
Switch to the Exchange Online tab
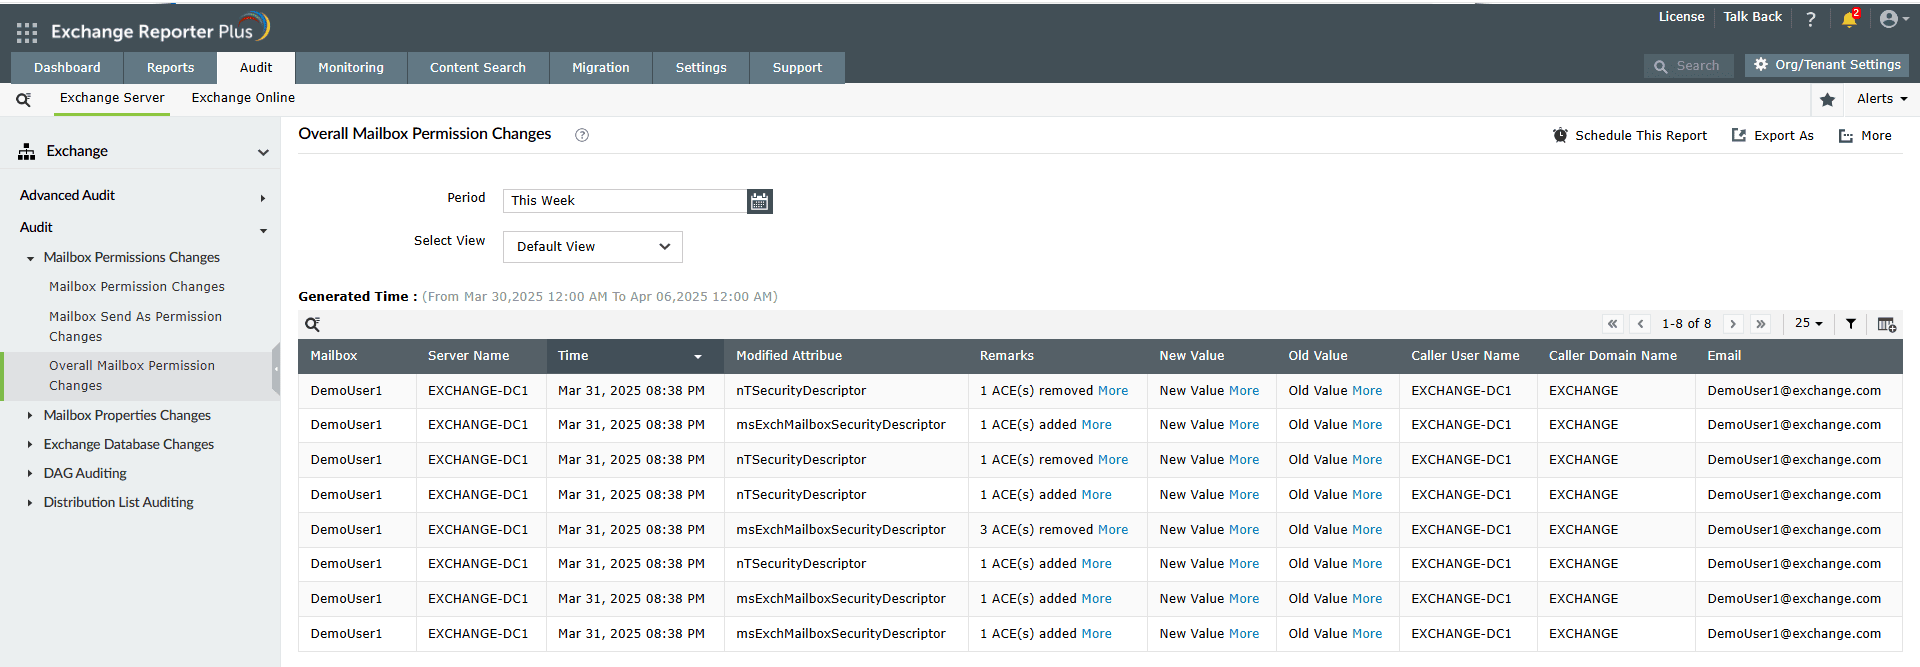point(243,98)
